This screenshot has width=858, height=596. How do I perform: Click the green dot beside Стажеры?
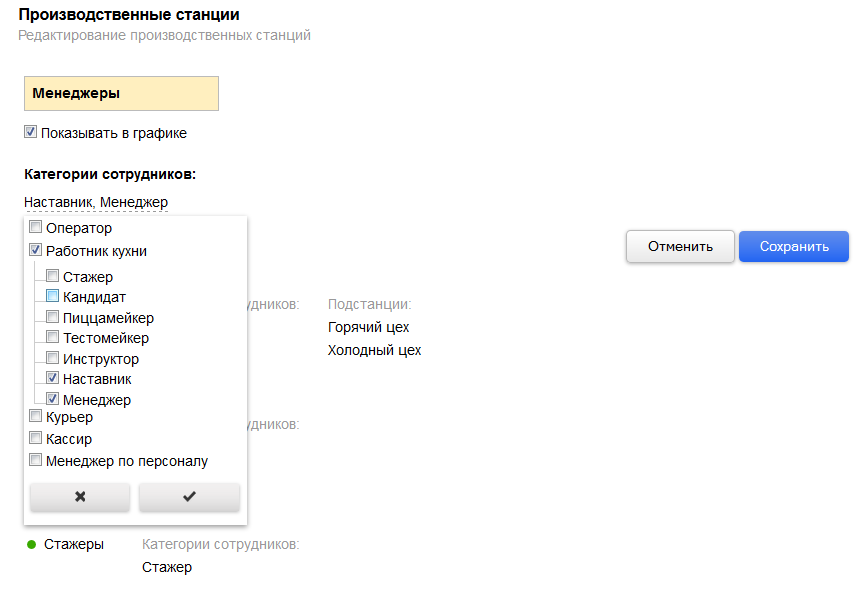32,545
